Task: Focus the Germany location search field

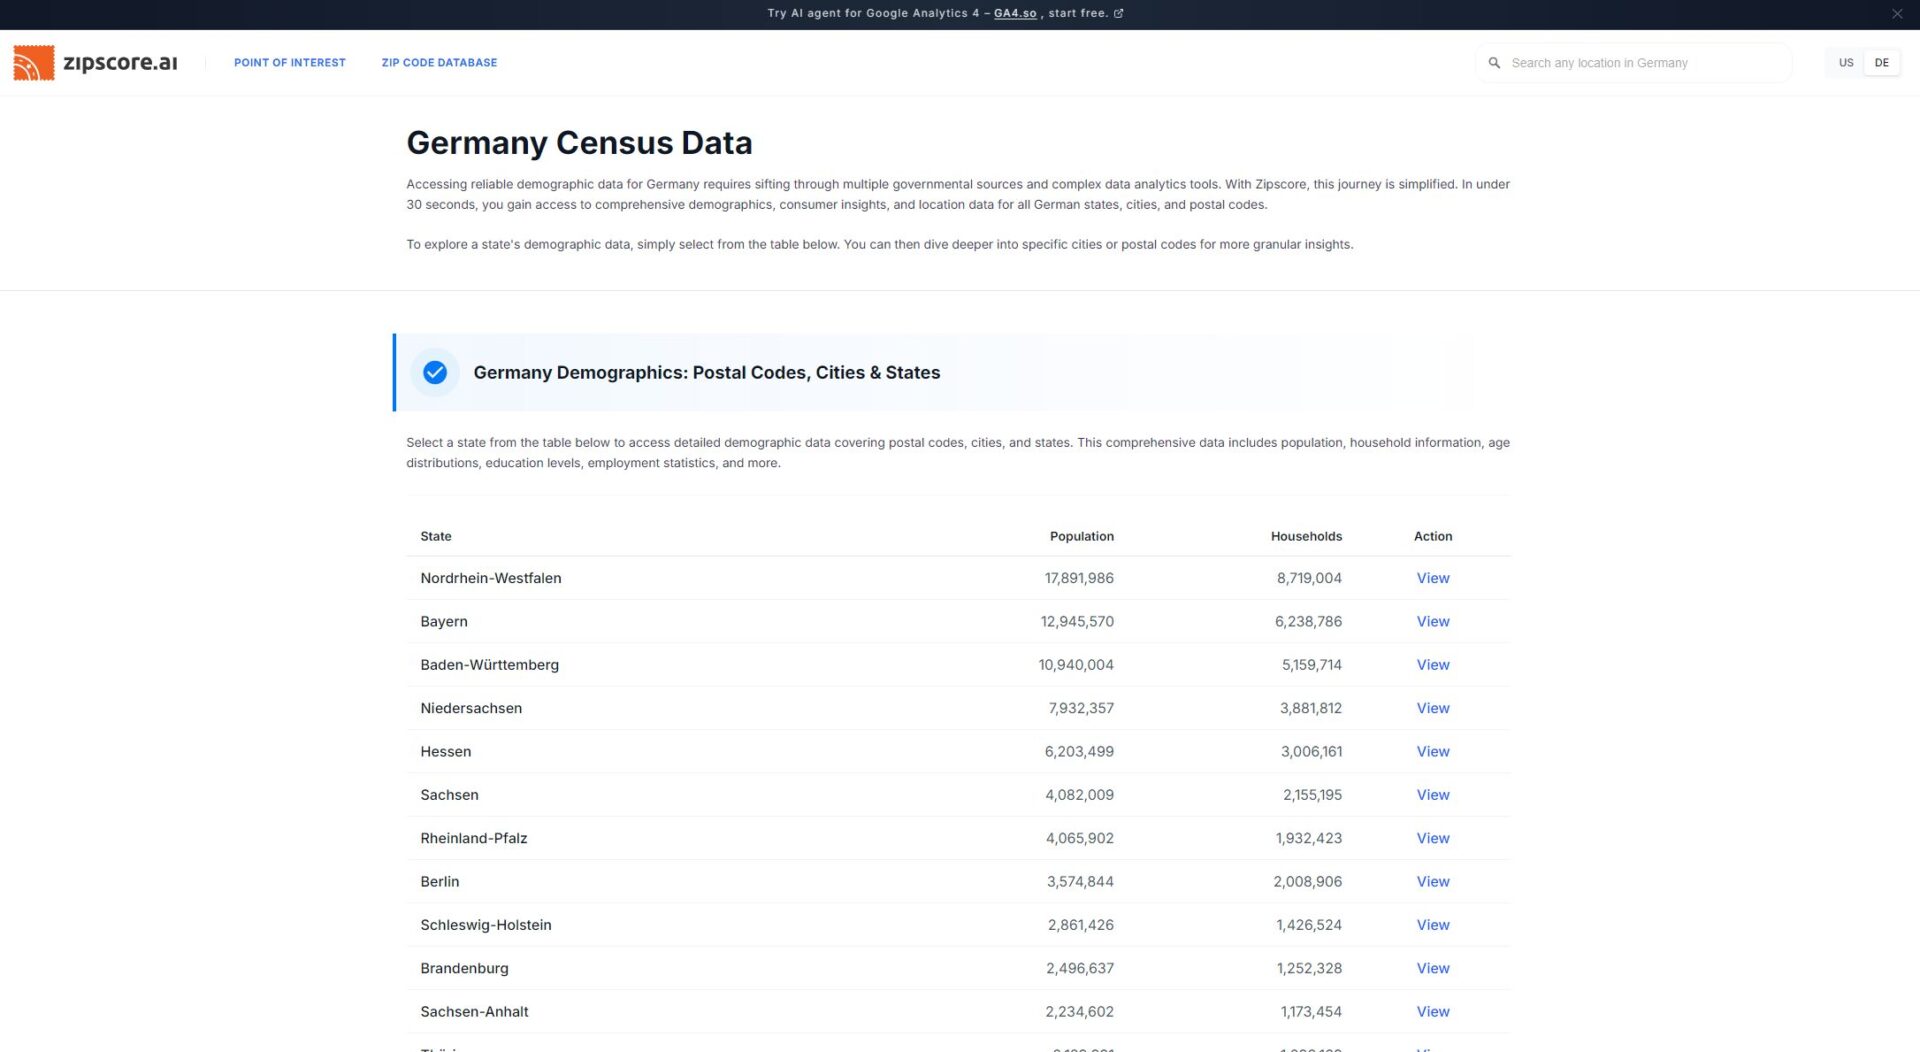Action: point(1640,63)
